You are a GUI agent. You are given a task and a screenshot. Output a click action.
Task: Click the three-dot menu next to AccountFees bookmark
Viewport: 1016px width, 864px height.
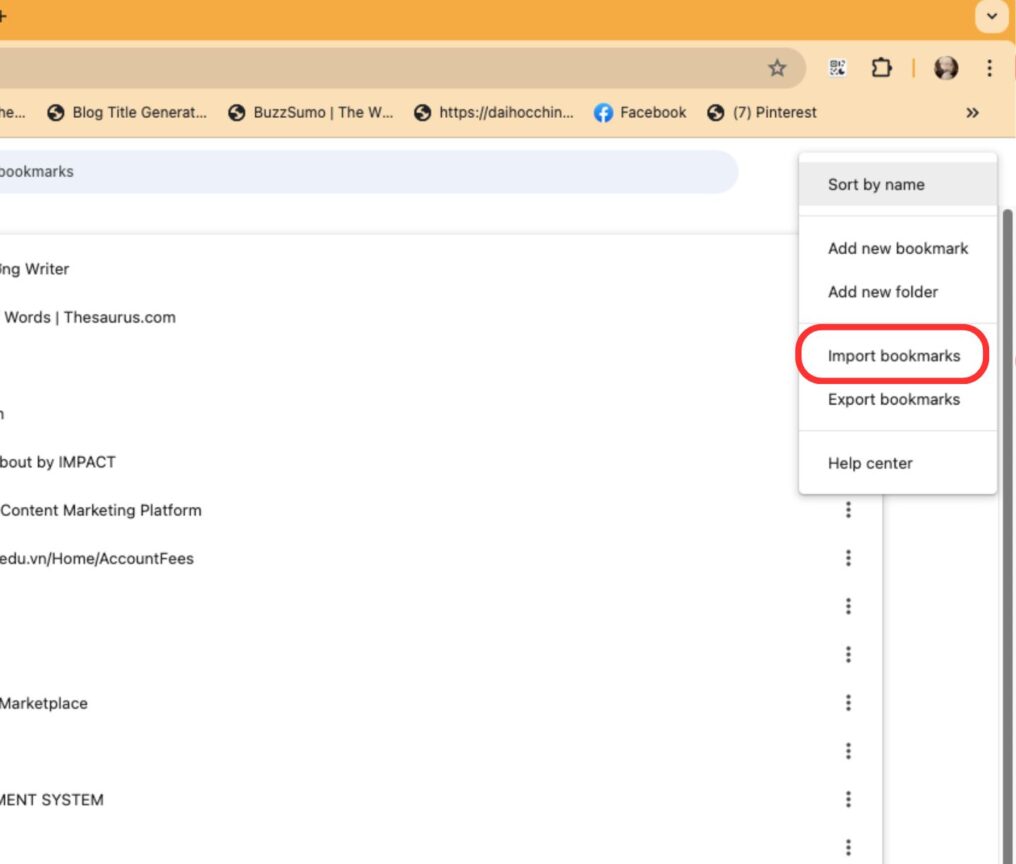[848, 558]
